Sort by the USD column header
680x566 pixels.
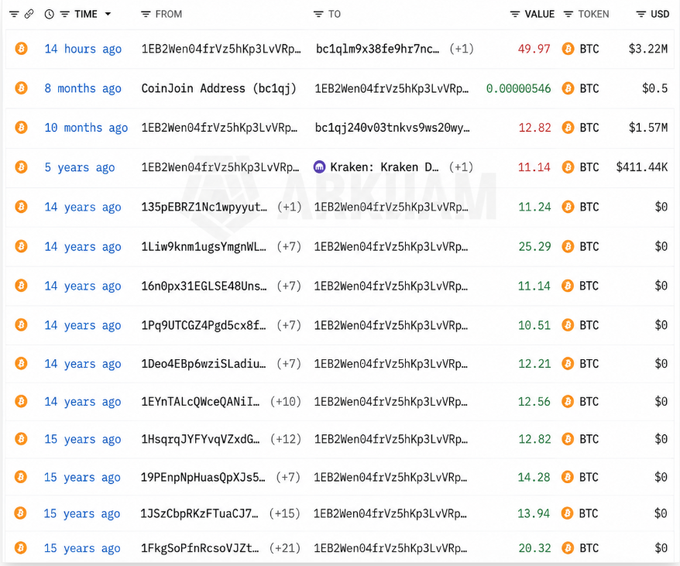(x=660, y=14)
